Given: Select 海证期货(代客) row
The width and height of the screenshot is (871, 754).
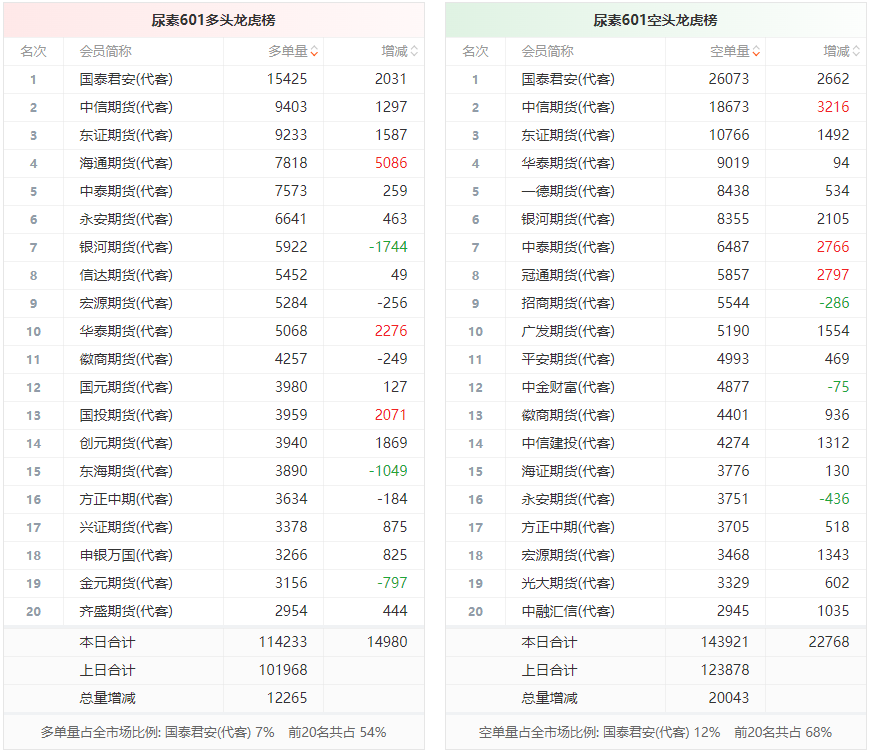Looking at the screenshot, I should coord(655,471).
